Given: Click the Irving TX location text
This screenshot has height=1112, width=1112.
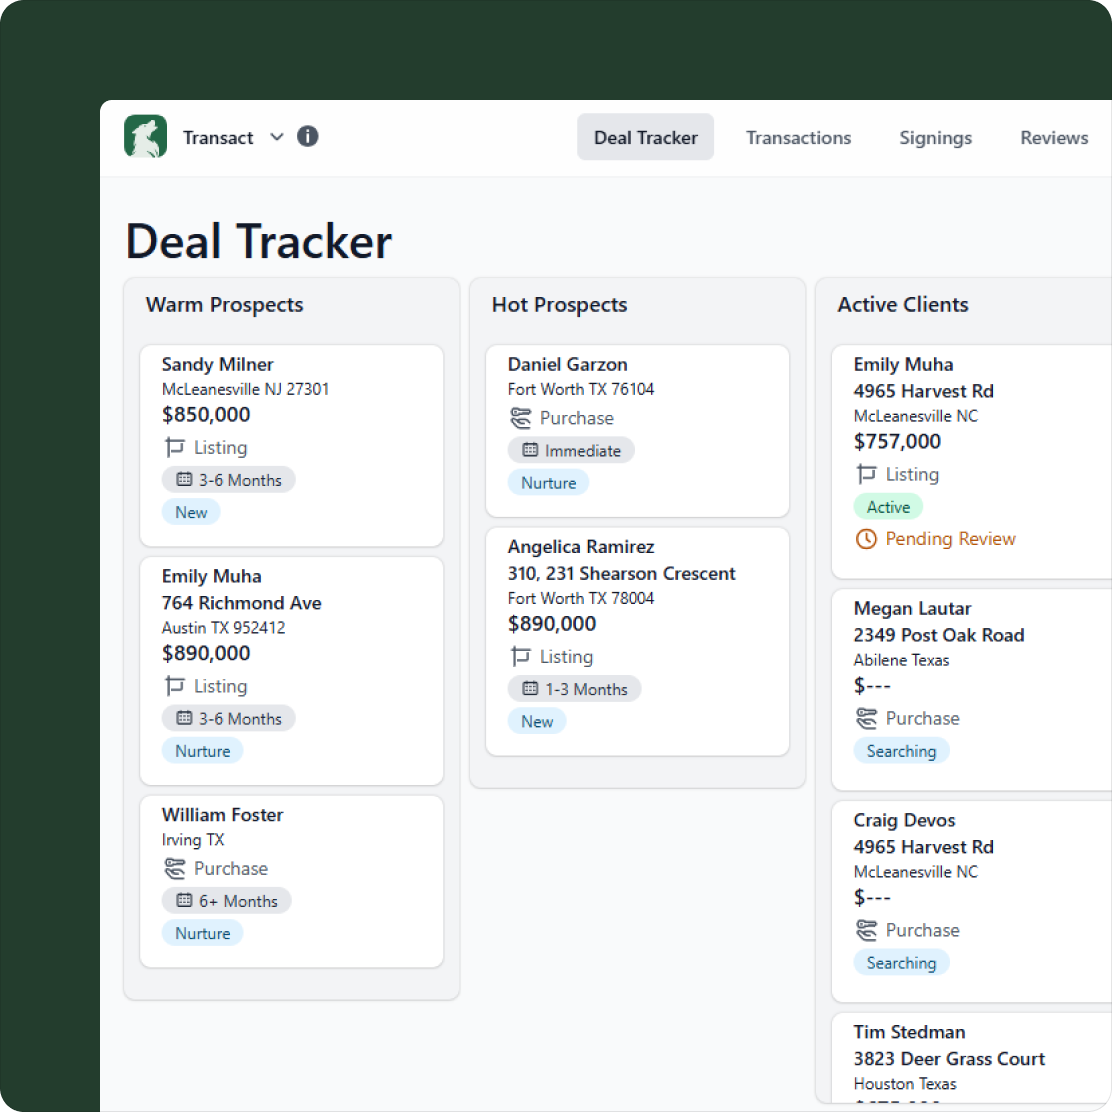Looking at the screenshot, I should (193, 840).
